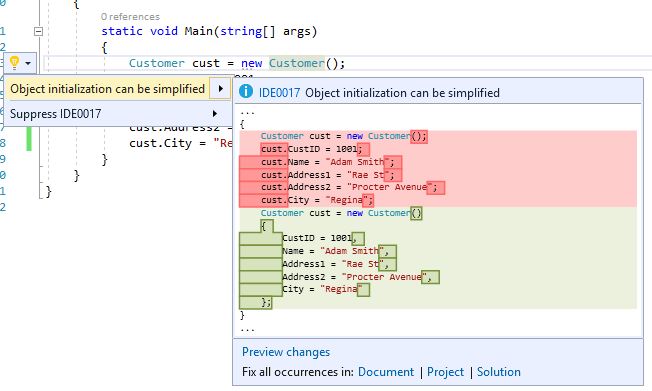This screenshot has width=652, height=391.
Task: Open the lightbulb dropdown arrow
Action: (28, 64)
